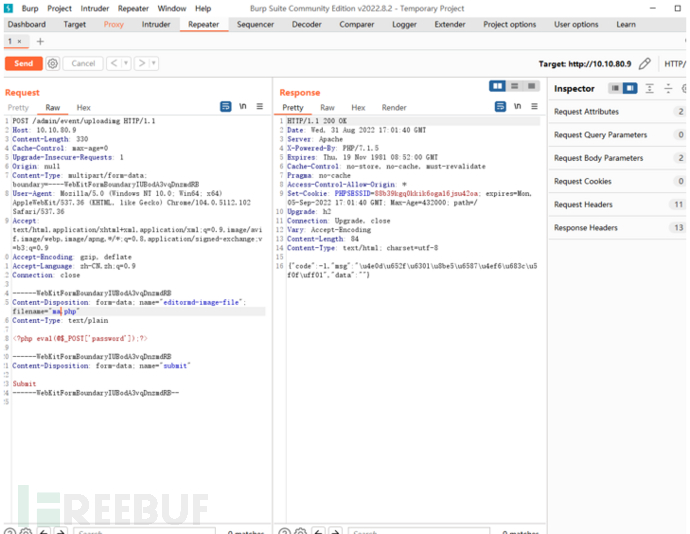This screenshot has height=534, width=690.
Task: Expand Request Attributes section
Action: 617,112
